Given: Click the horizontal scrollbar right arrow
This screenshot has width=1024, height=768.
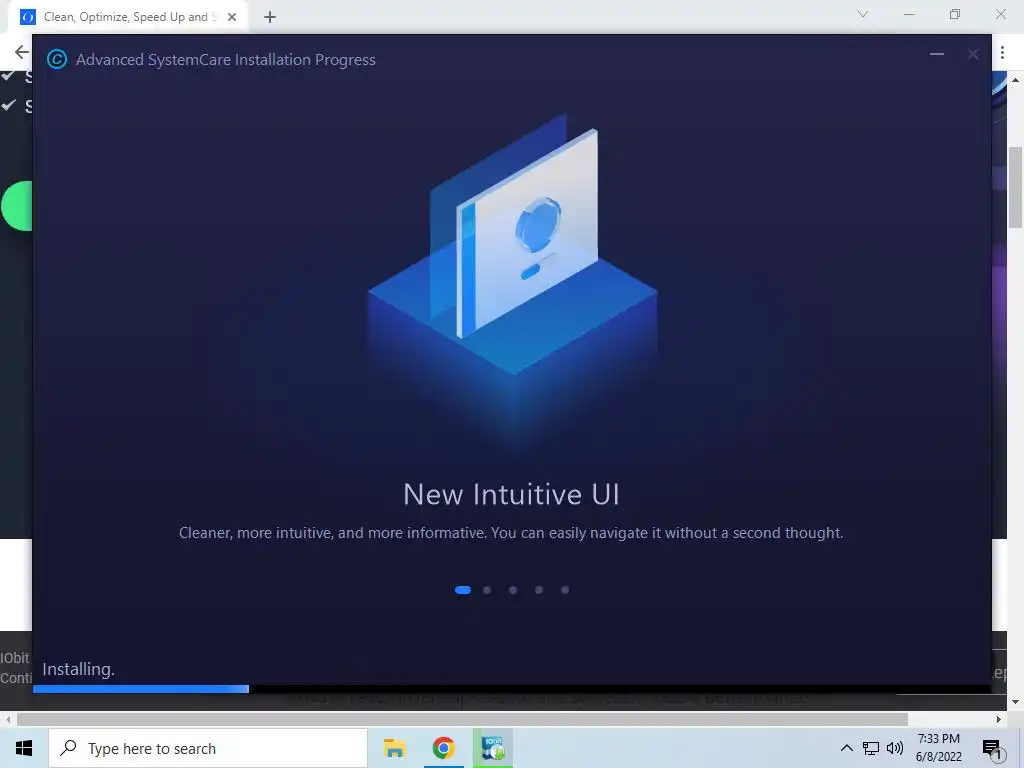Looking at the screenshot, I should click(999, 720).
